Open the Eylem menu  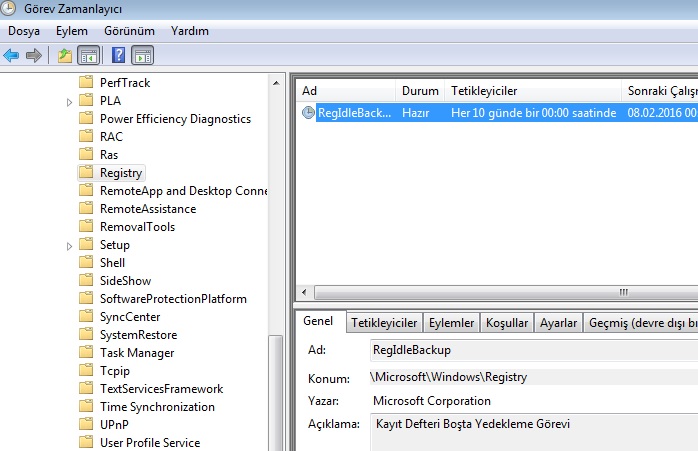pyautogui.click(x=72, y=31)
